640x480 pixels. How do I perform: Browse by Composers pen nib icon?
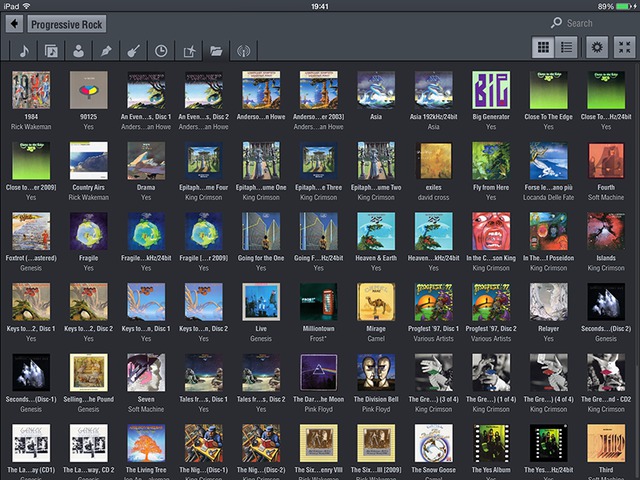105,50
